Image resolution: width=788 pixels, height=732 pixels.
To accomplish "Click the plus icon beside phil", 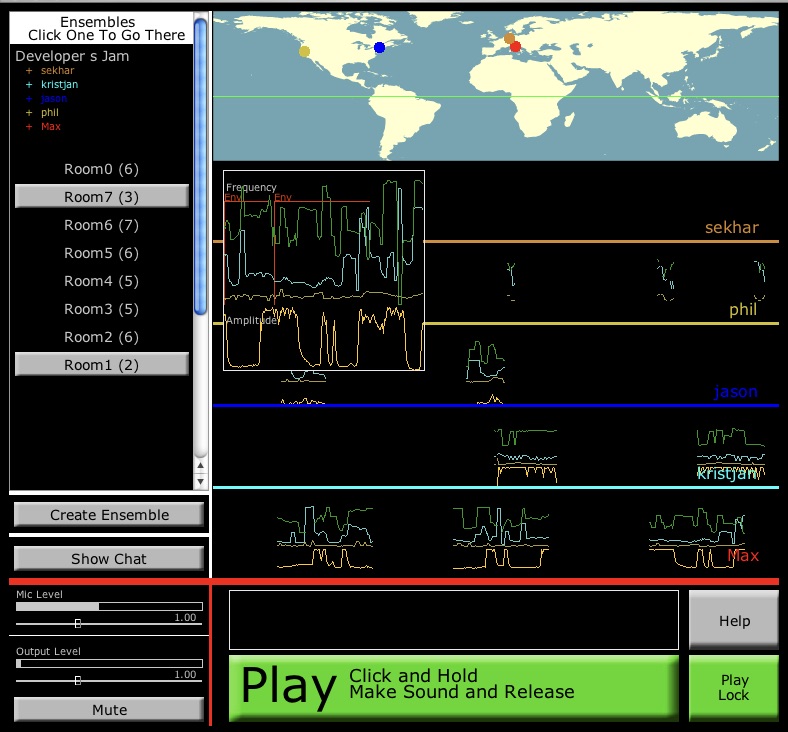I will click(29, 113).
